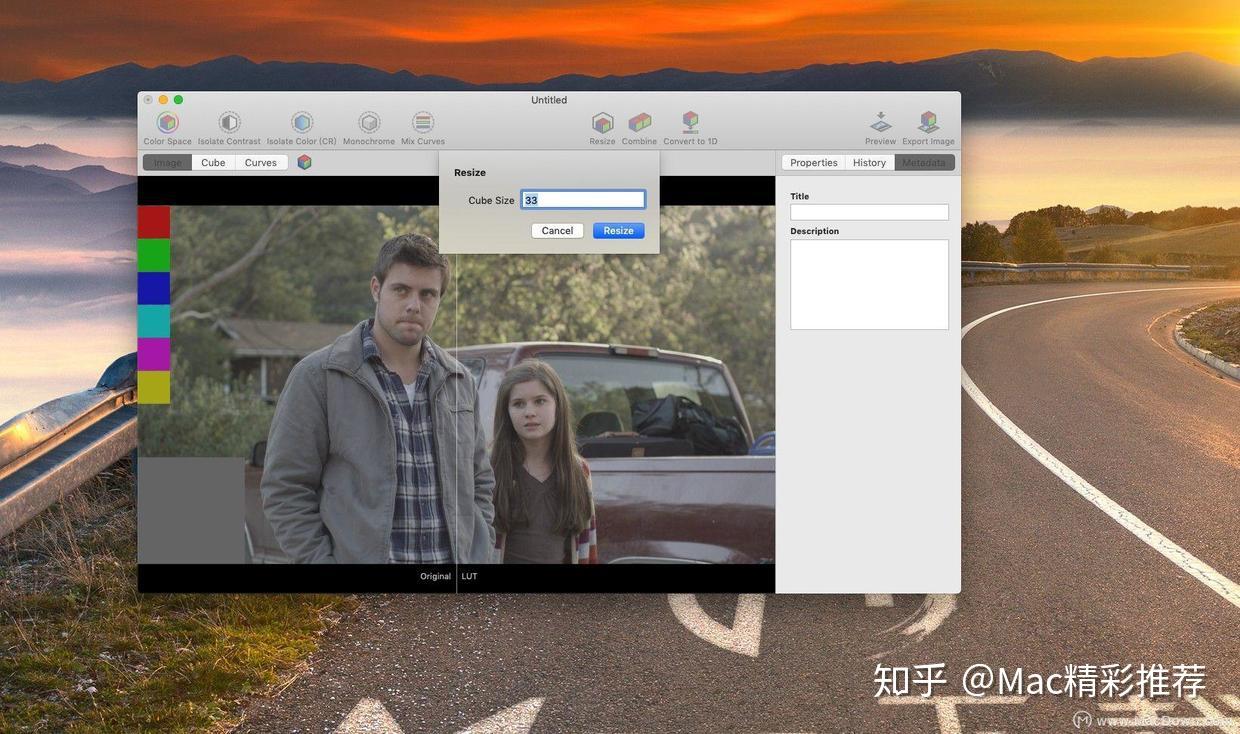Screen dimensions: 1240x734
Task: Cancel the Resize dialog
Action: (556, 230)
